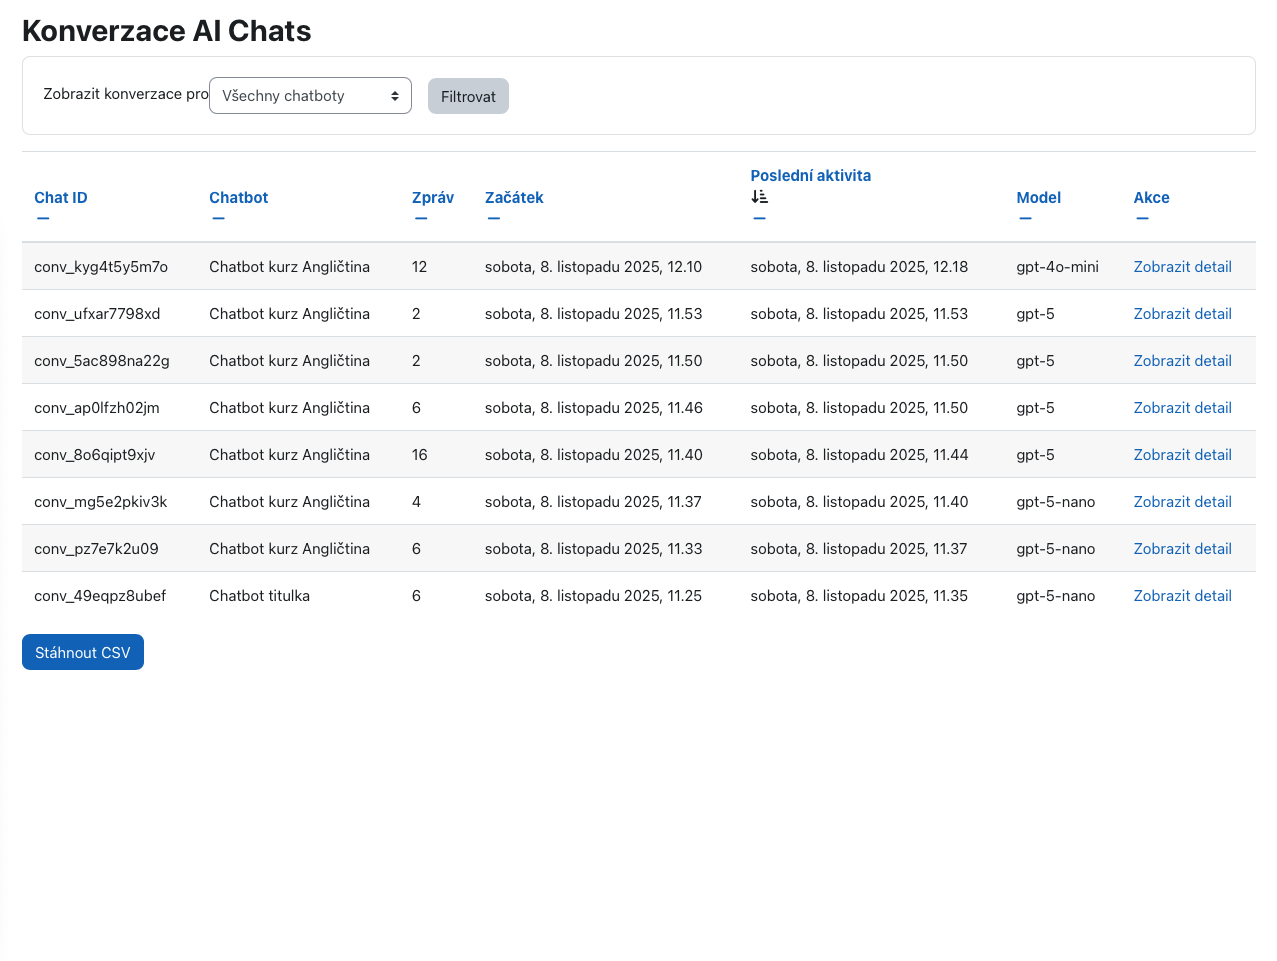This screenshot has width=1277, height=961.
Task: View detail of conversation conv_8o6qipt9xjv
Action: (1182, 455)
